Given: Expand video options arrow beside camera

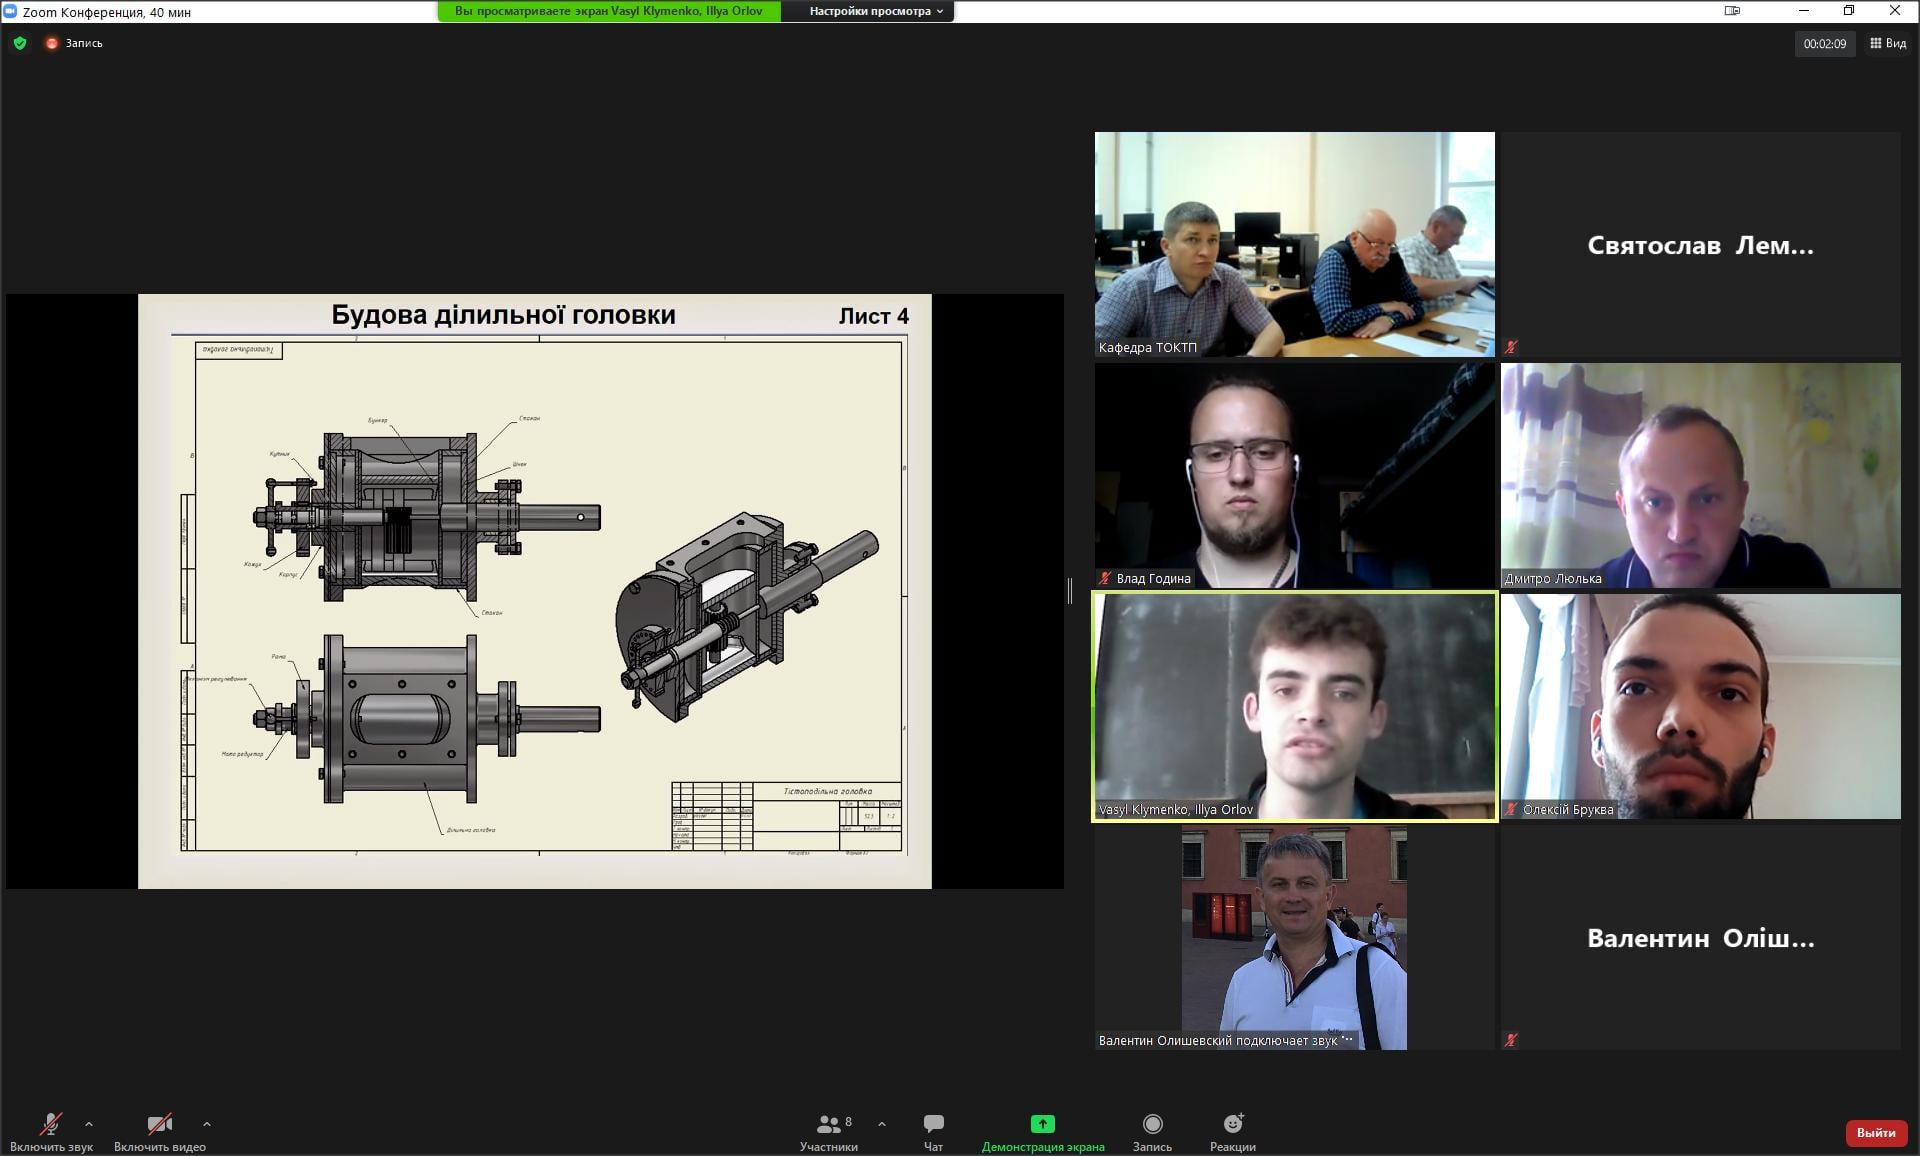Looking at the screenshot, I should (x=206, y=1124).
